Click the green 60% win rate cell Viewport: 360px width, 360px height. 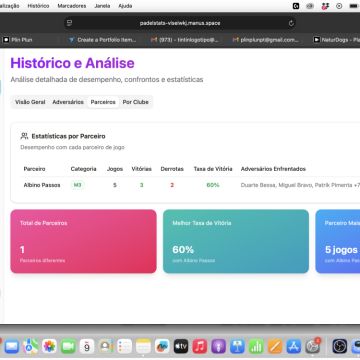click(213, 185)
